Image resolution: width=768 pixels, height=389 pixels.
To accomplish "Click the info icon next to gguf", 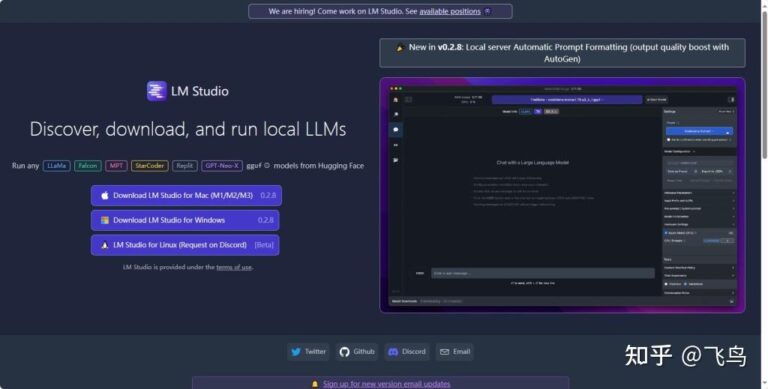I will pos(267,166).
